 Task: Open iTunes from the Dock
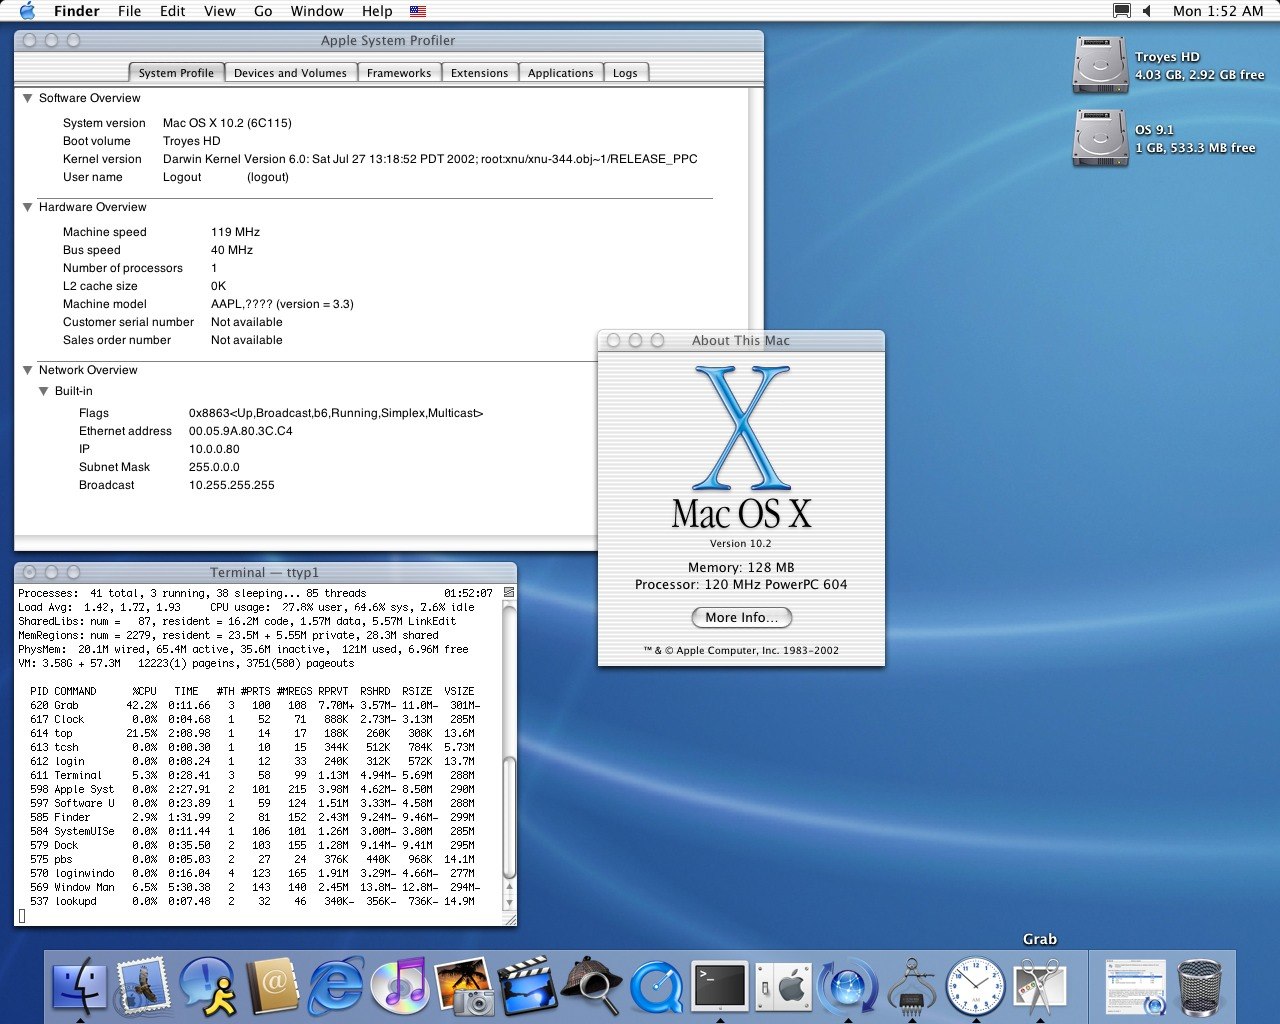point(400,985)
